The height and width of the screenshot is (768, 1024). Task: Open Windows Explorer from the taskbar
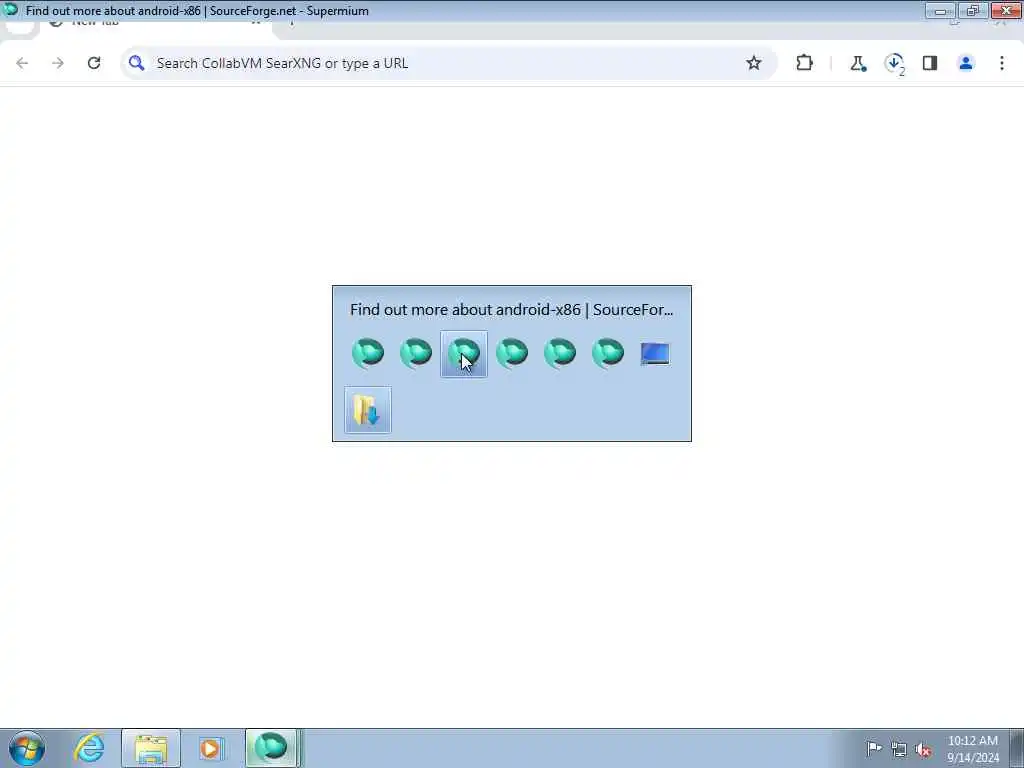pyautogui.click(x=151, y=748)
